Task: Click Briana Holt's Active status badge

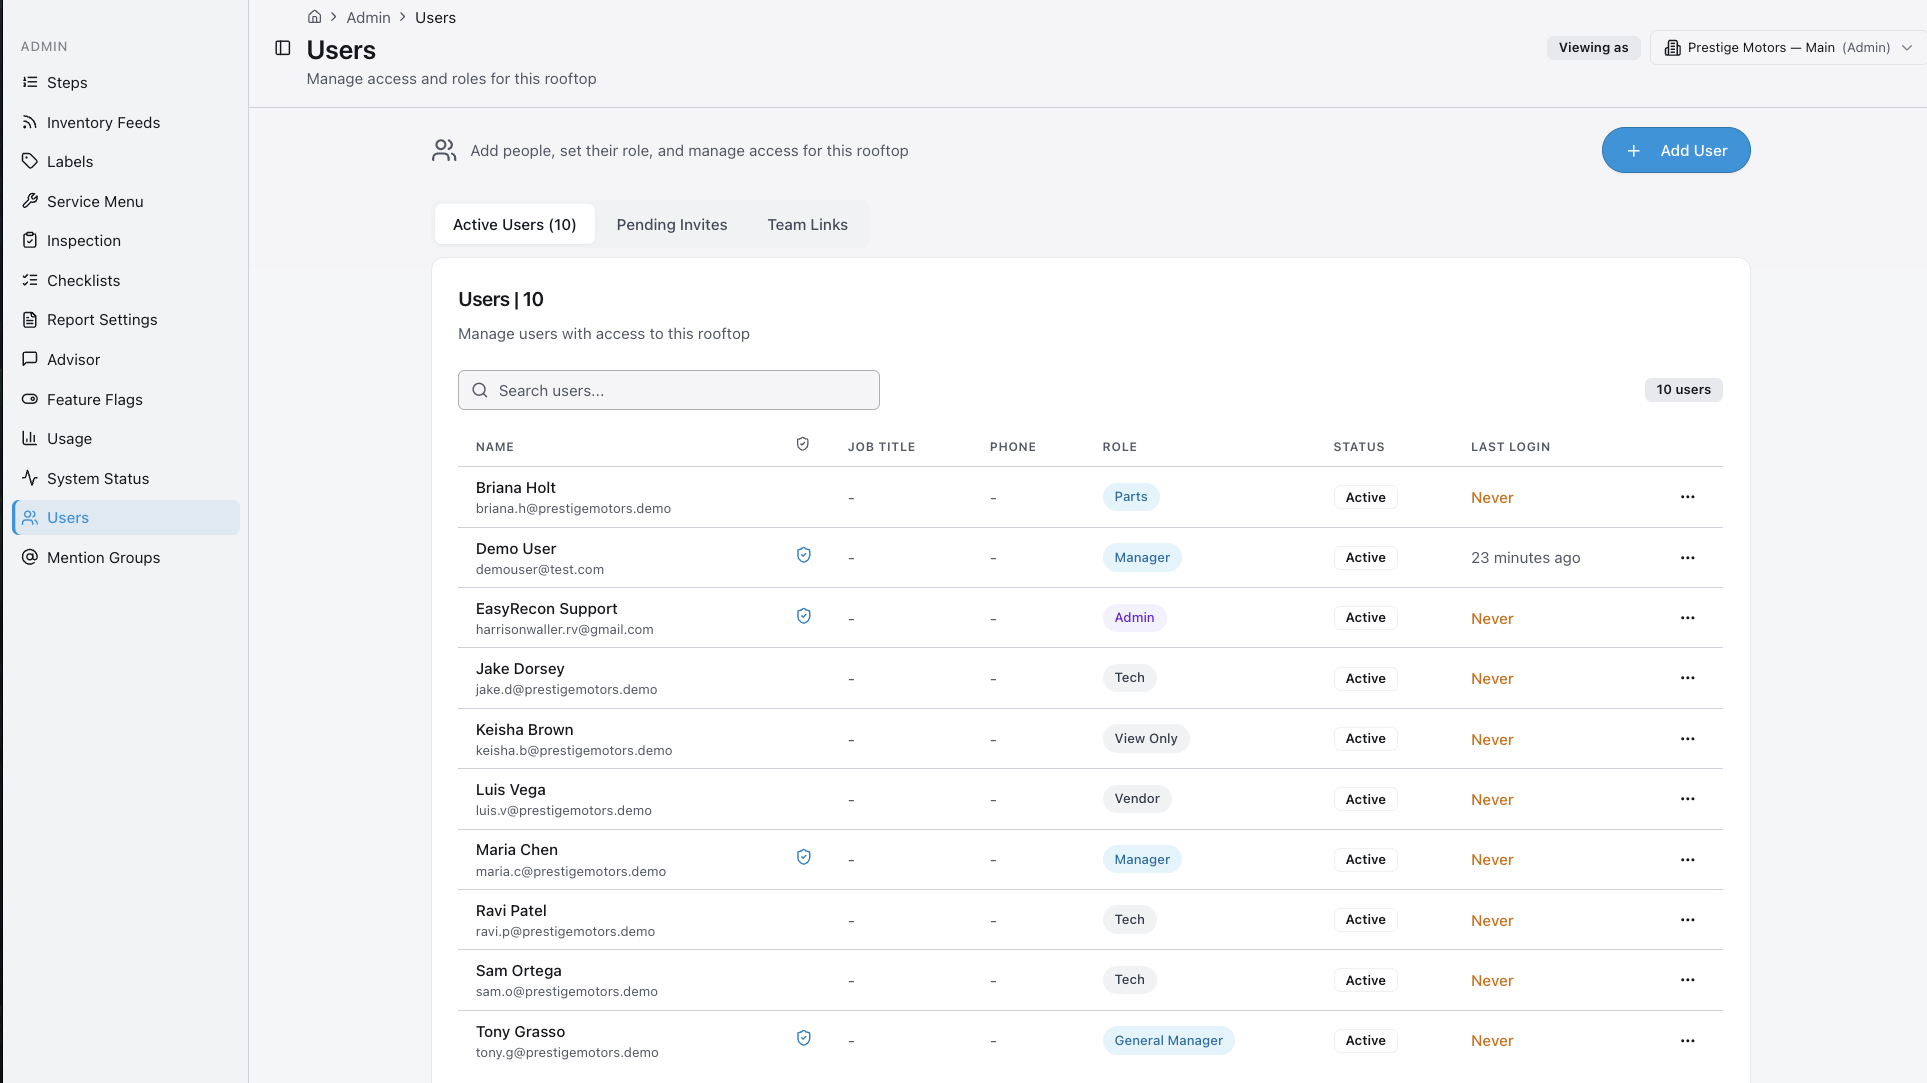Action: click(x=1366, y=497)
